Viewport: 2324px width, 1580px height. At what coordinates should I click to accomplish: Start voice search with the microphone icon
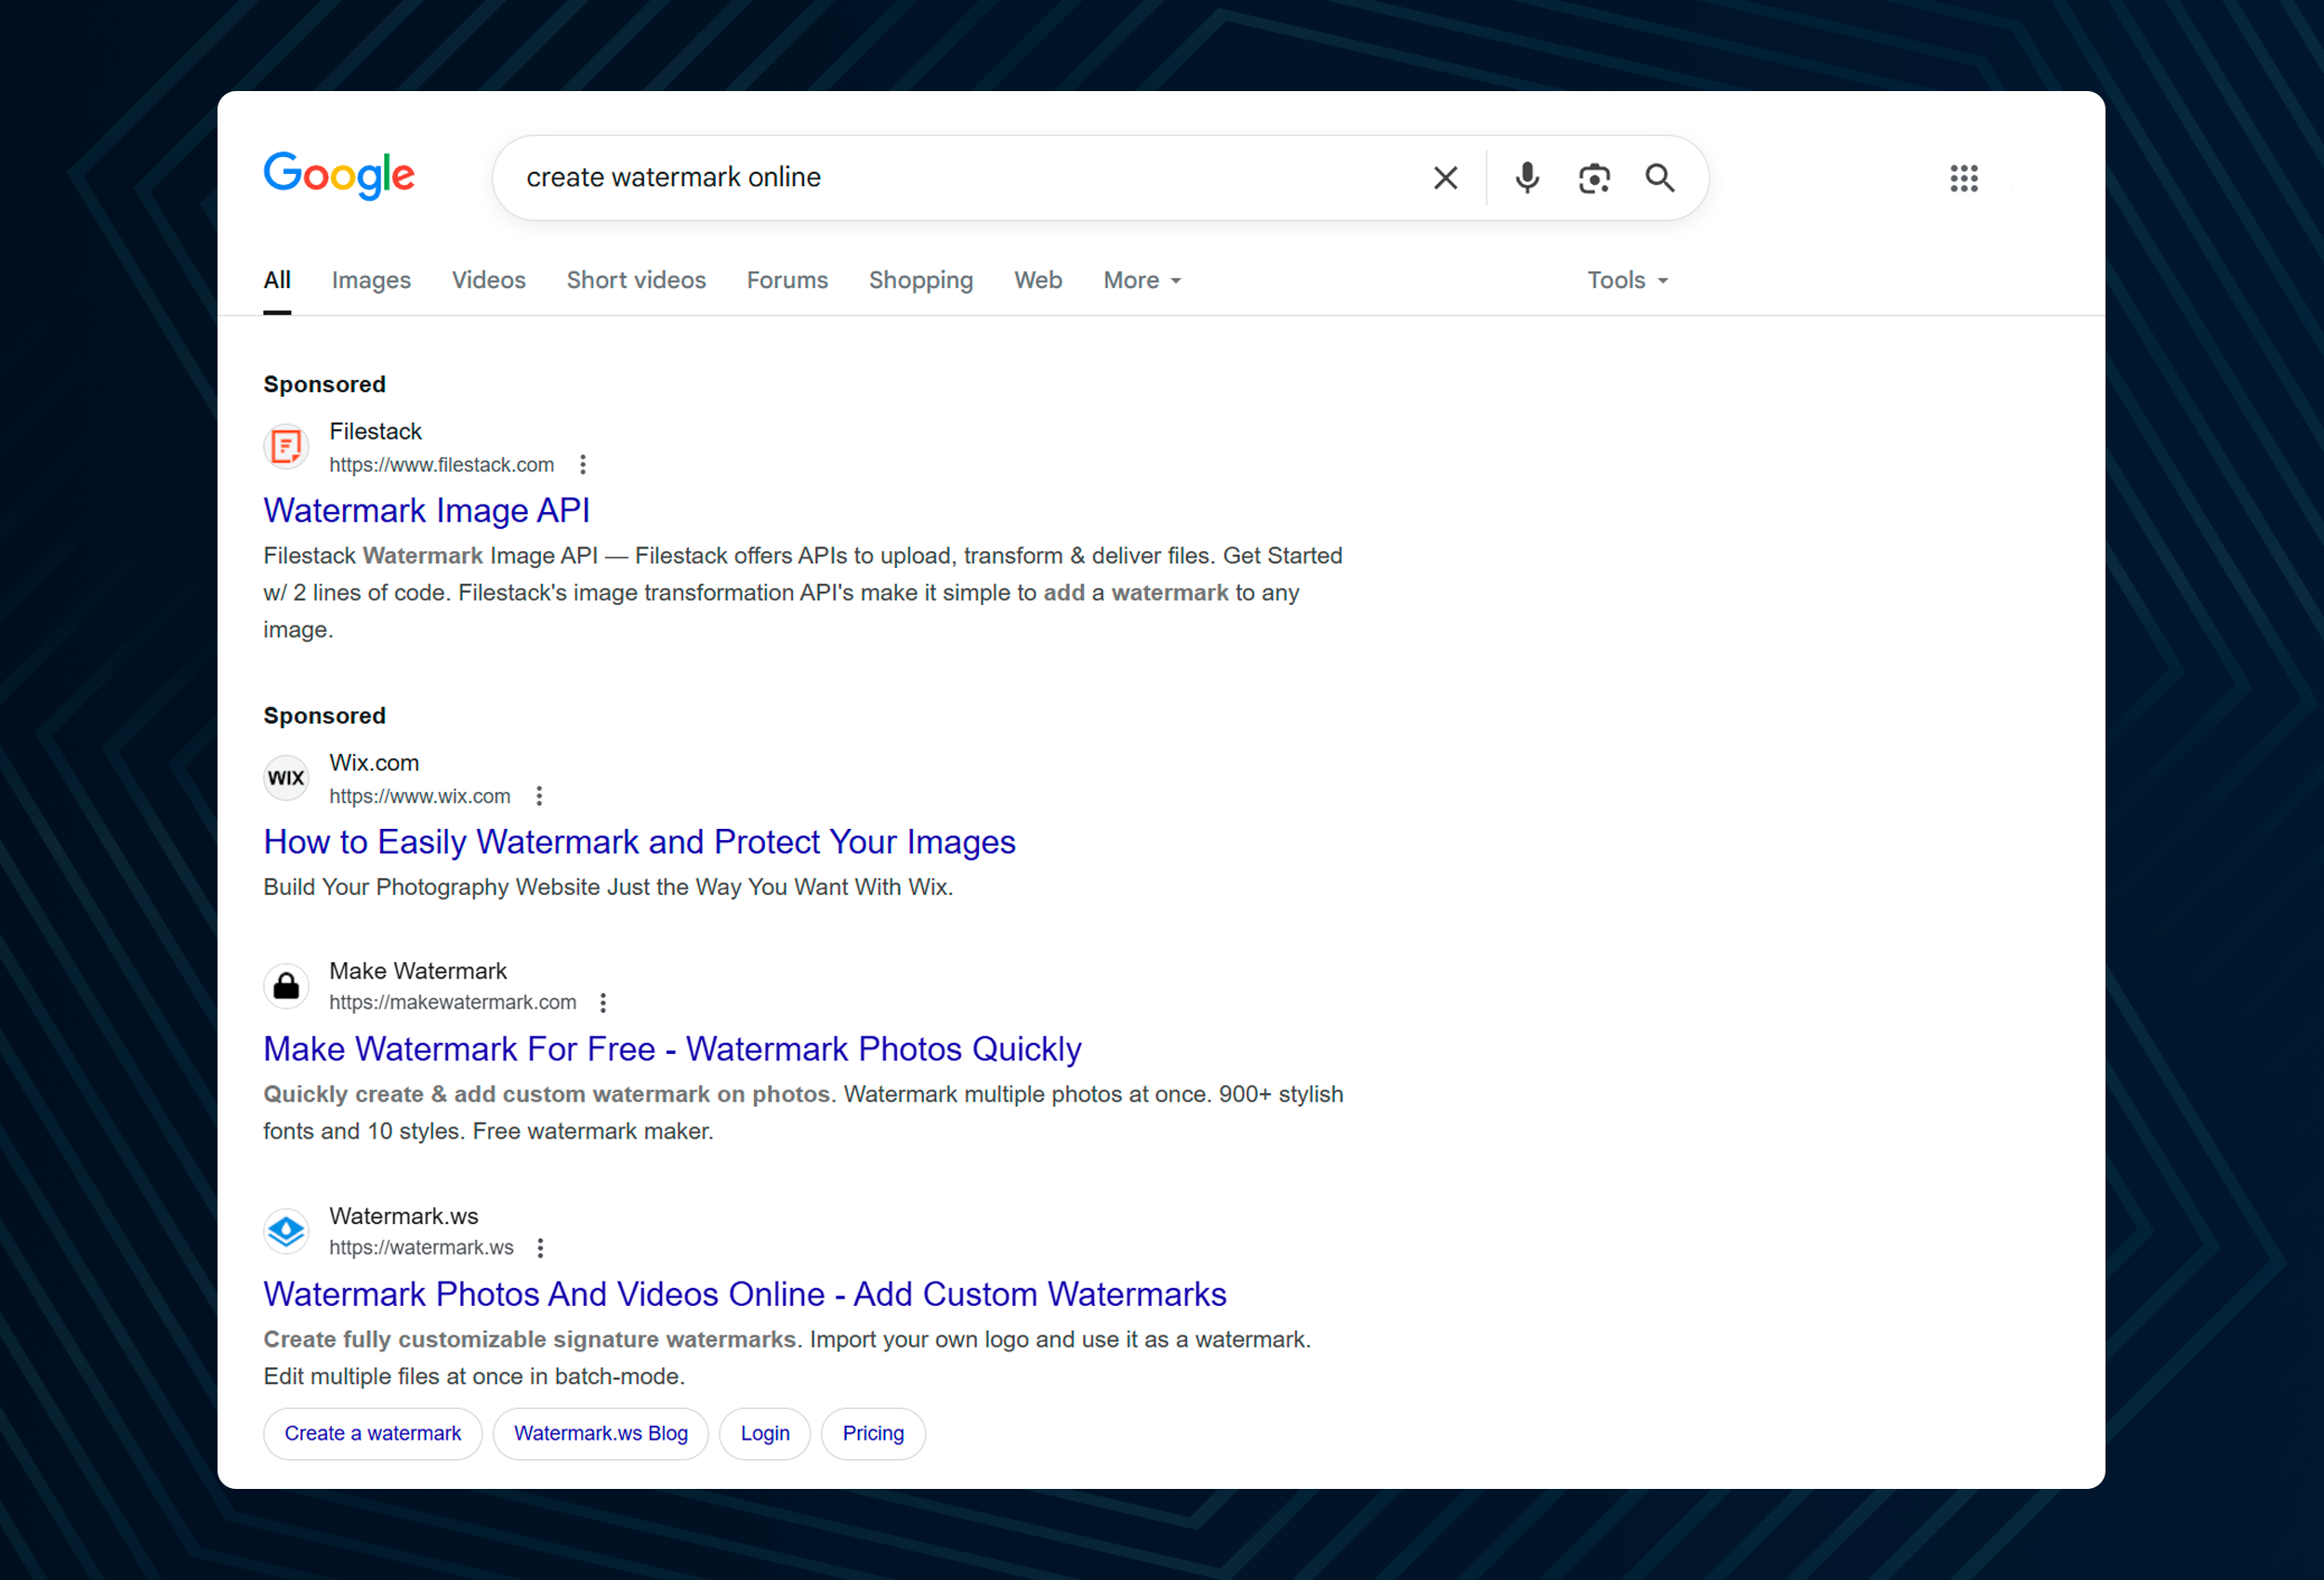point(1527,178)
